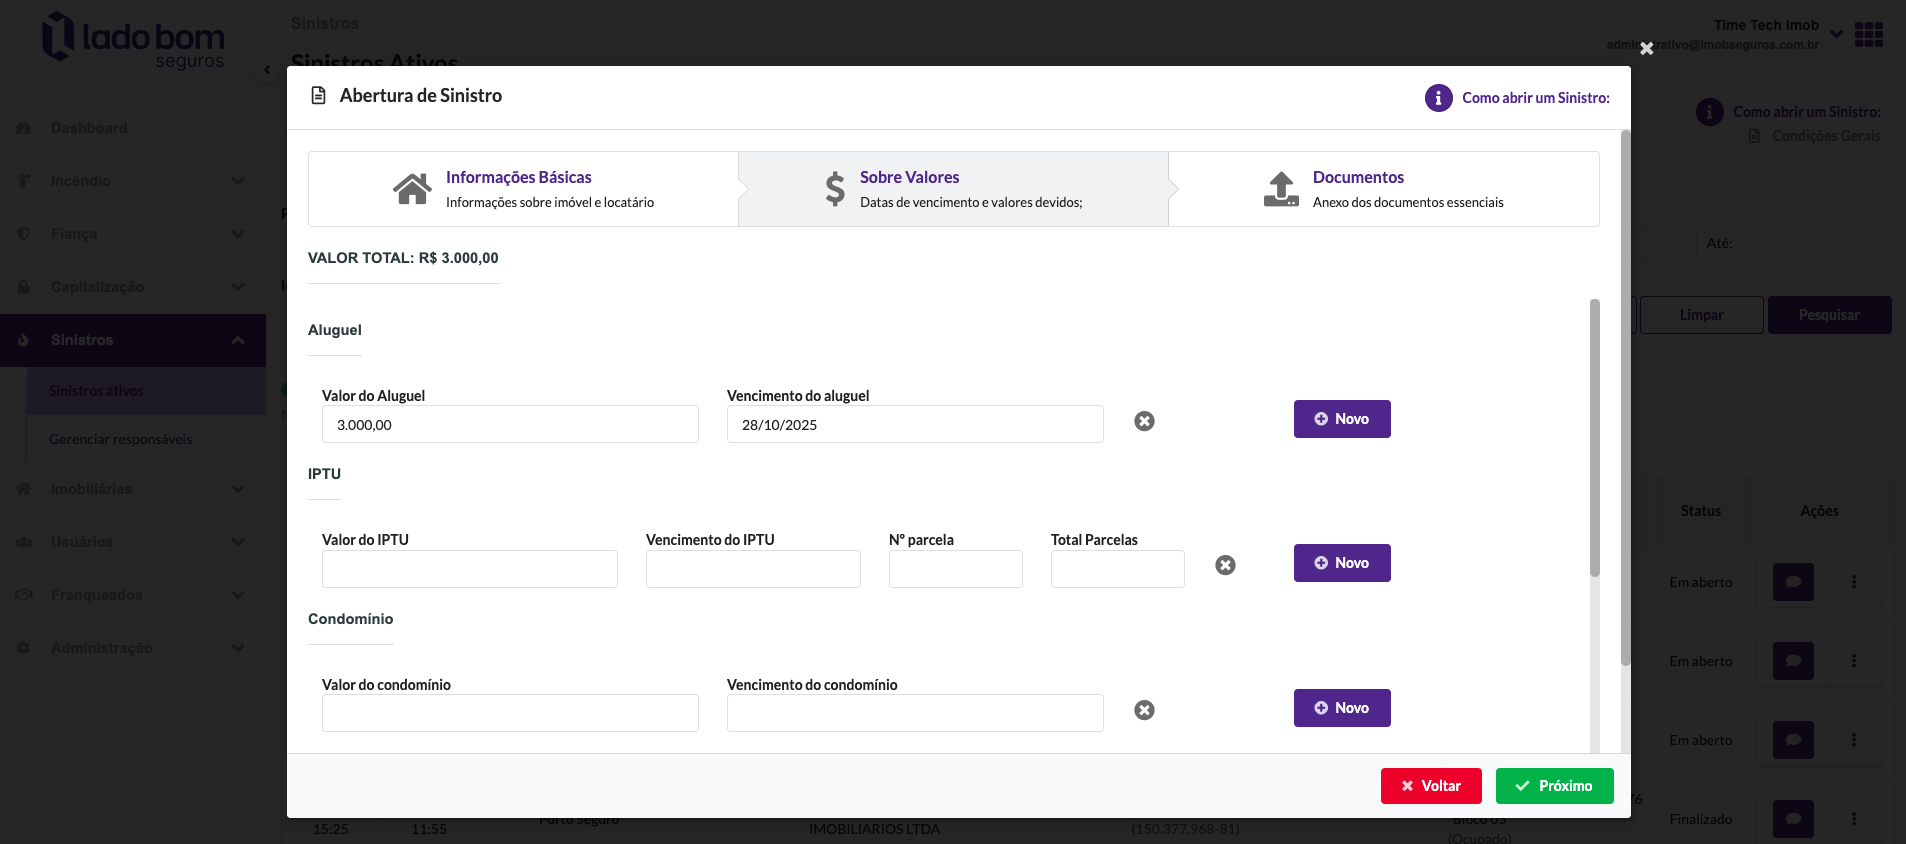Remove the Aluguel row with its X icon
Image resolution: width=1906 pixels, height=844 pixels.
(1145, 421)
